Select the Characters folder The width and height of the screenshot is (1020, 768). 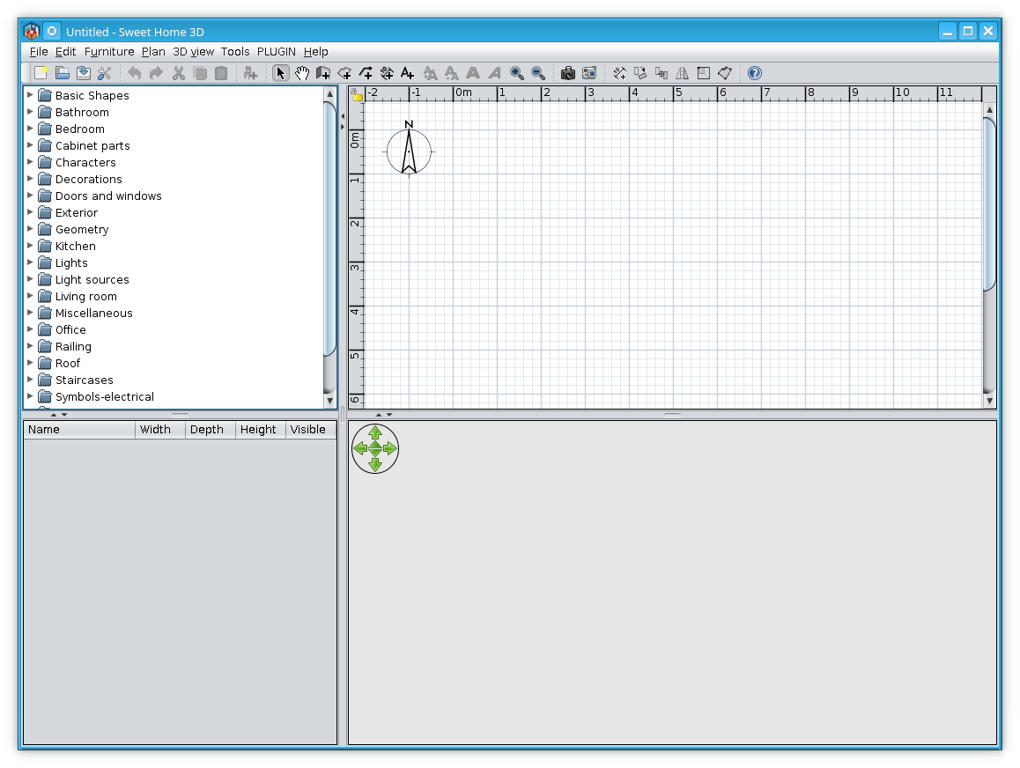pos(77,162)
